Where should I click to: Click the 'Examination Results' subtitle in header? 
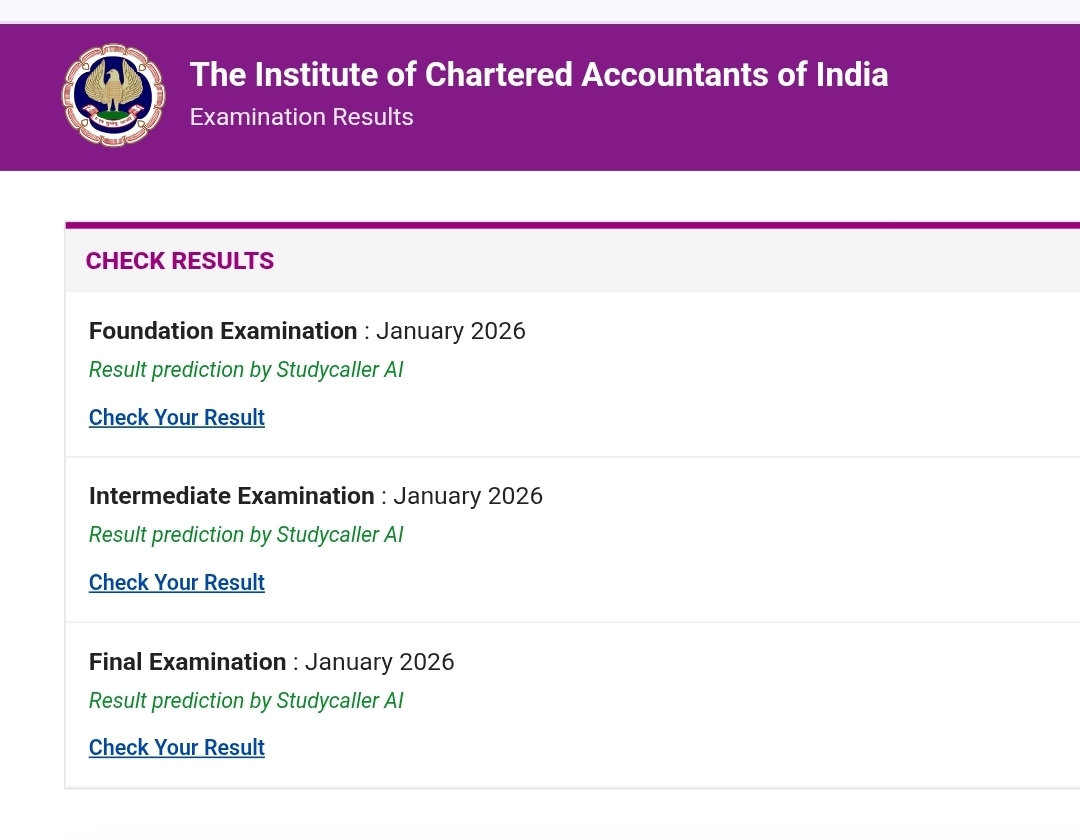(x=301, y=117)
